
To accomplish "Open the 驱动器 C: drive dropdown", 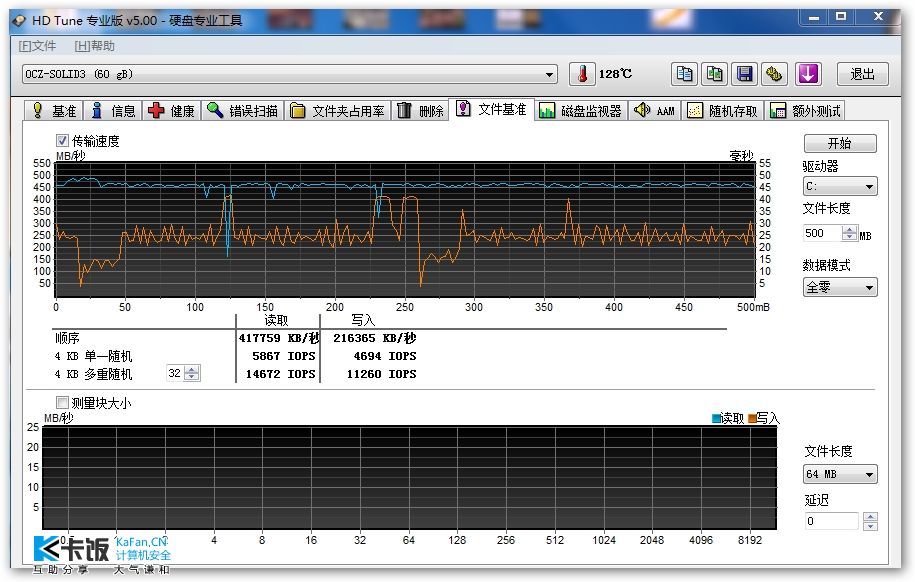I will pyautogui.click(x=840, y=186).
